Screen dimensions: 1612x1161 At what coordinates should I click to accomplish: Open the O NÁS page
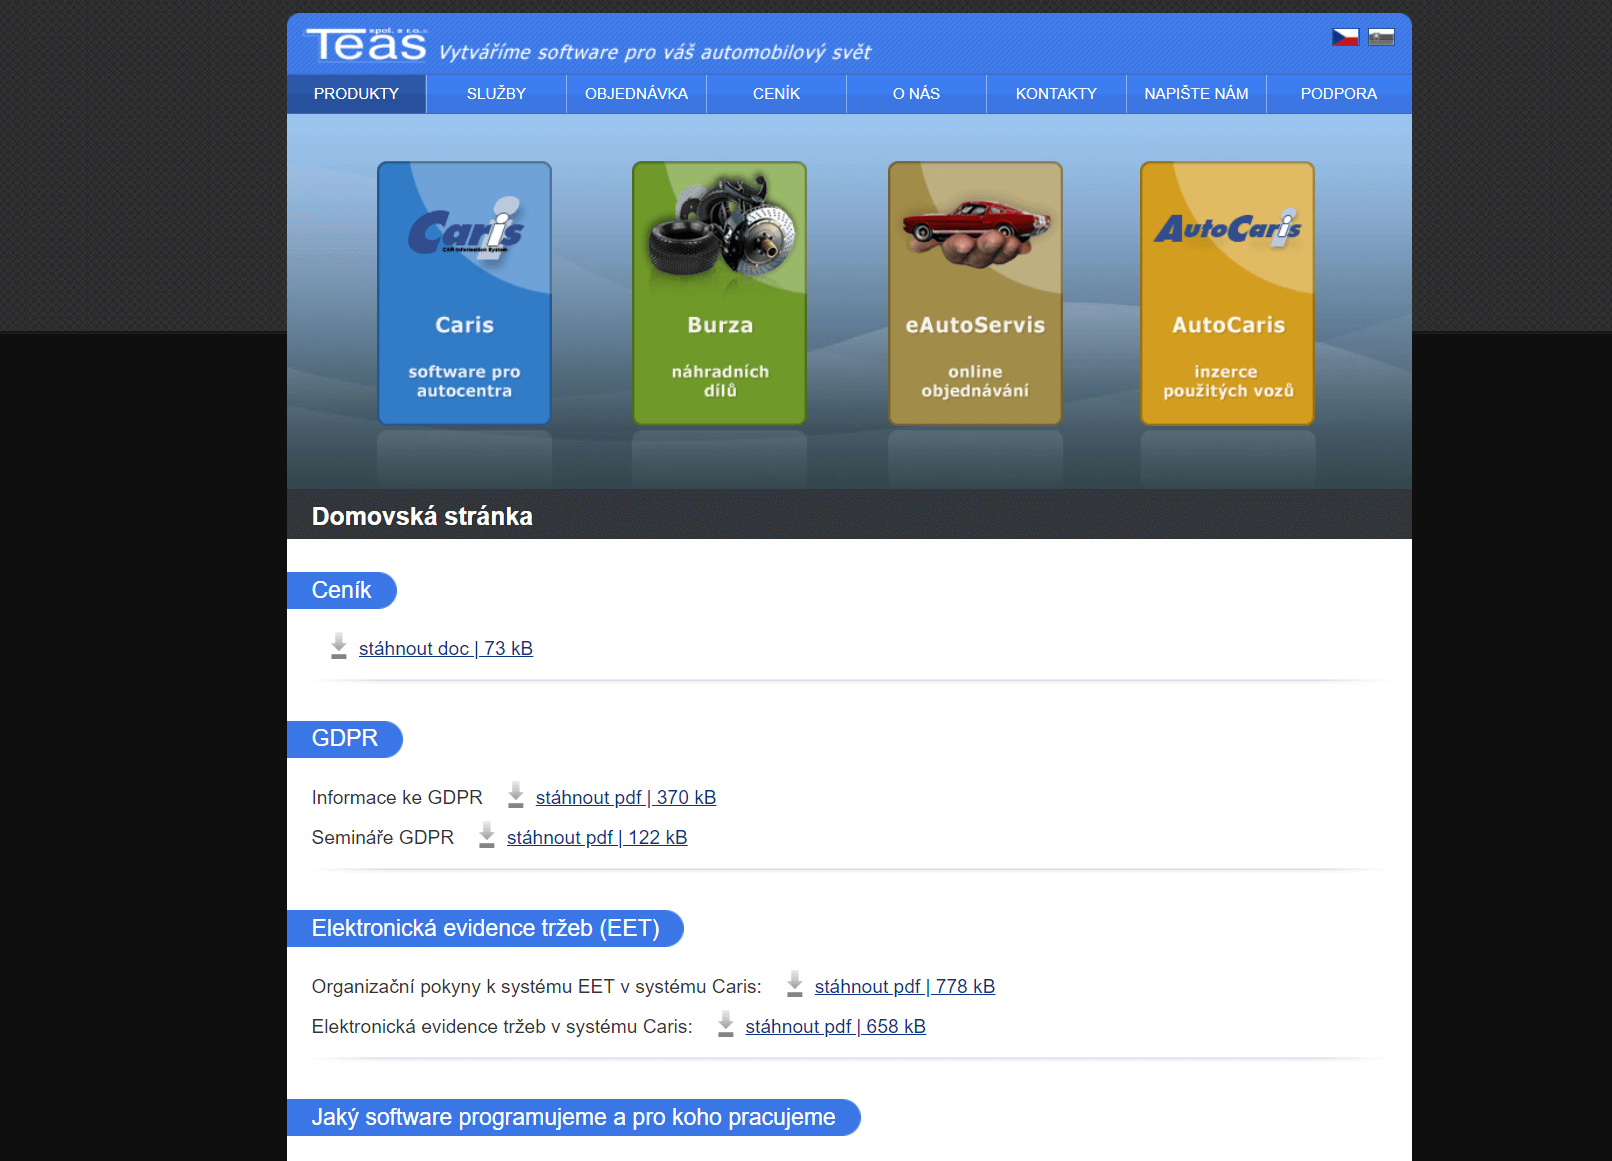916,94
